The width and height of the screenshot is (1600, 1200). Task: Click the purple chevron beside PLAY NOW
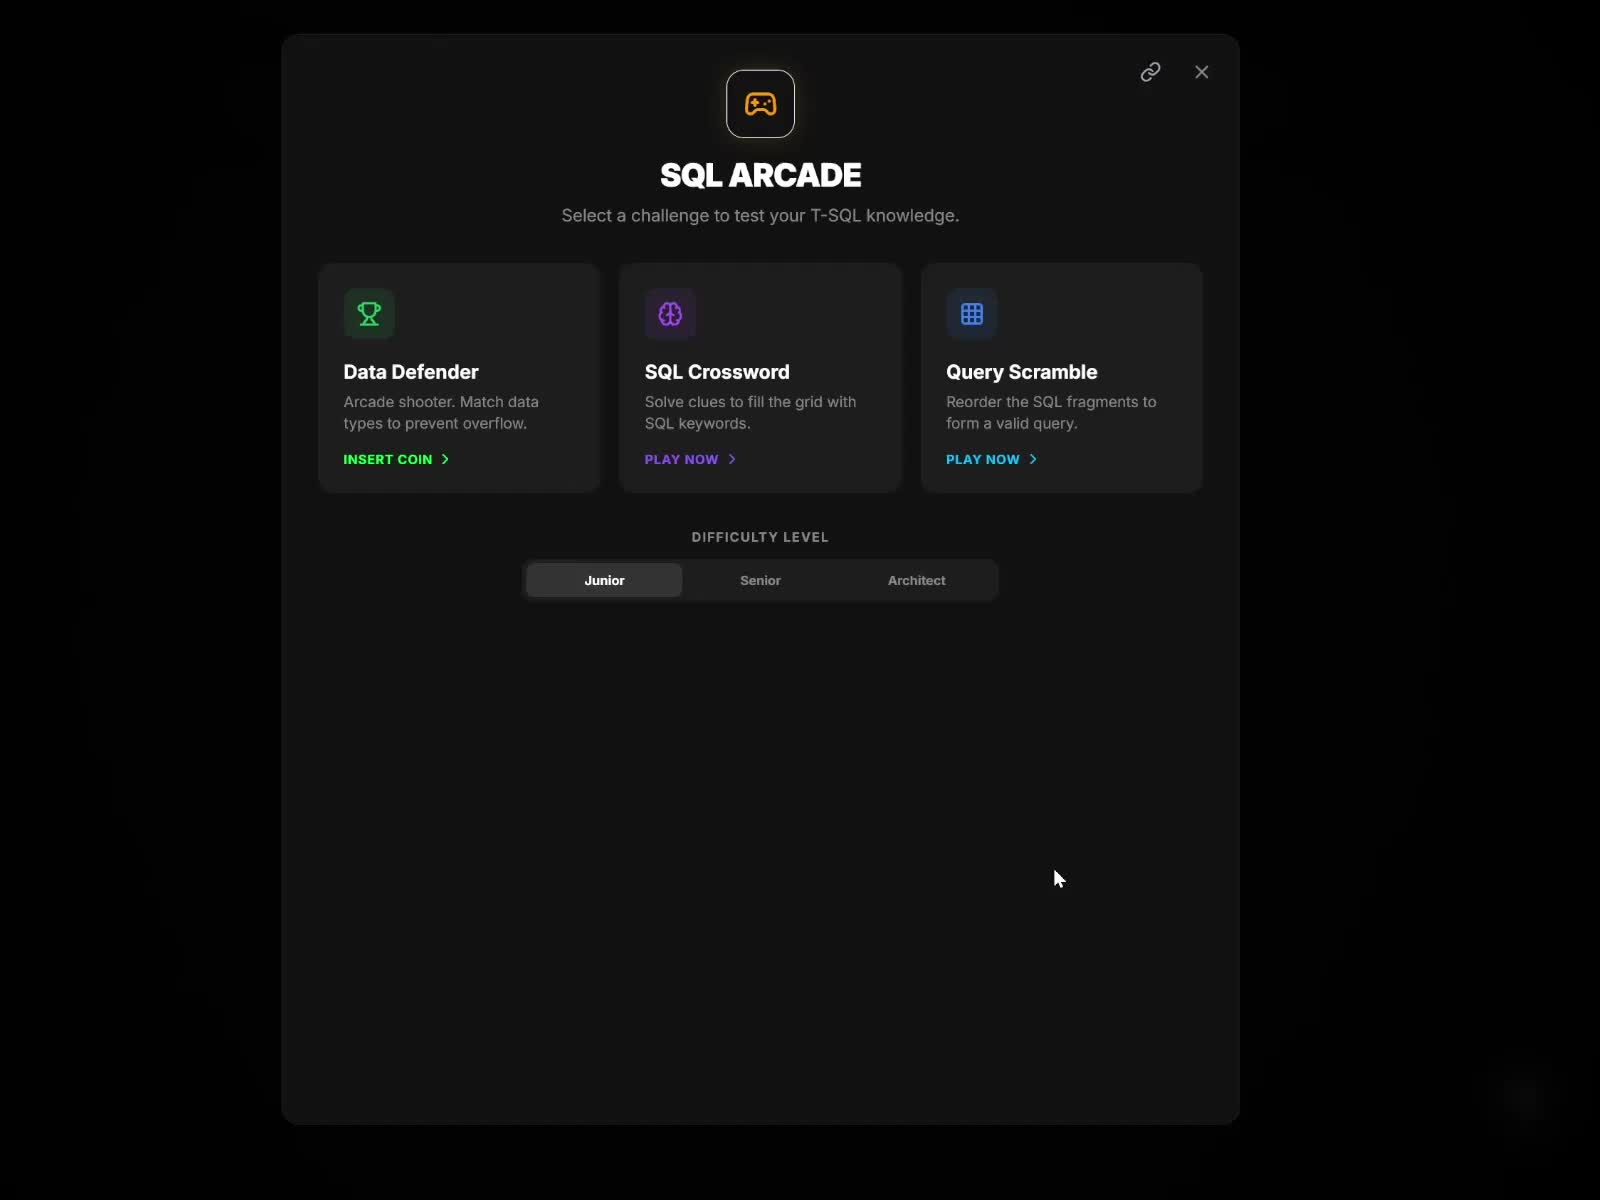click(732, 459)
